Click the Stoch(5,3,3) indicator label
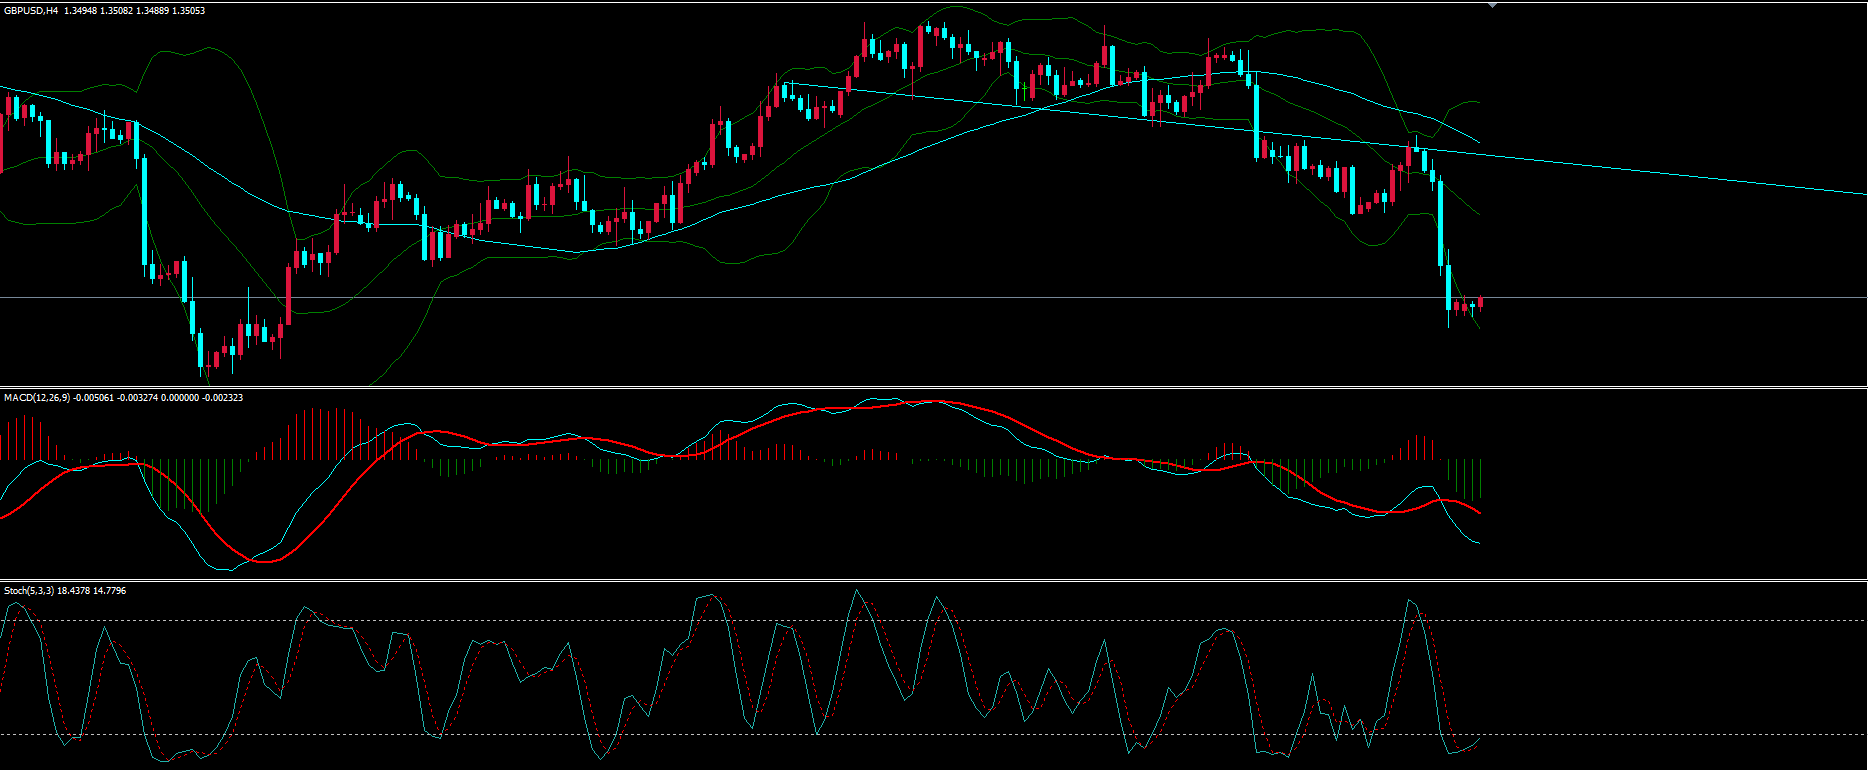This screenshot has width=1868, height=770. [29, 591]
